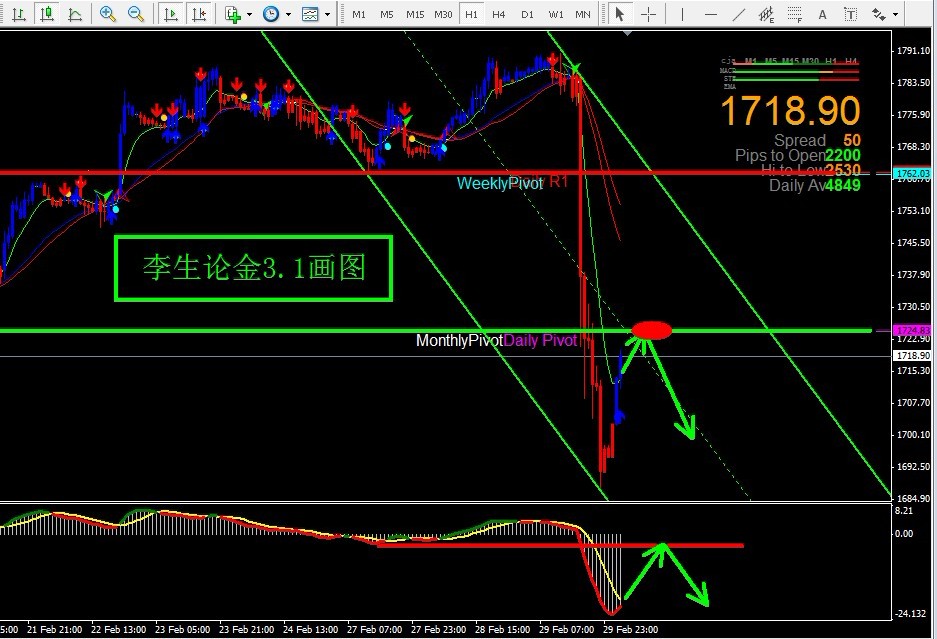Select the MN monthly timeframe
937x639 pixels.
click(x=583, y=15)
